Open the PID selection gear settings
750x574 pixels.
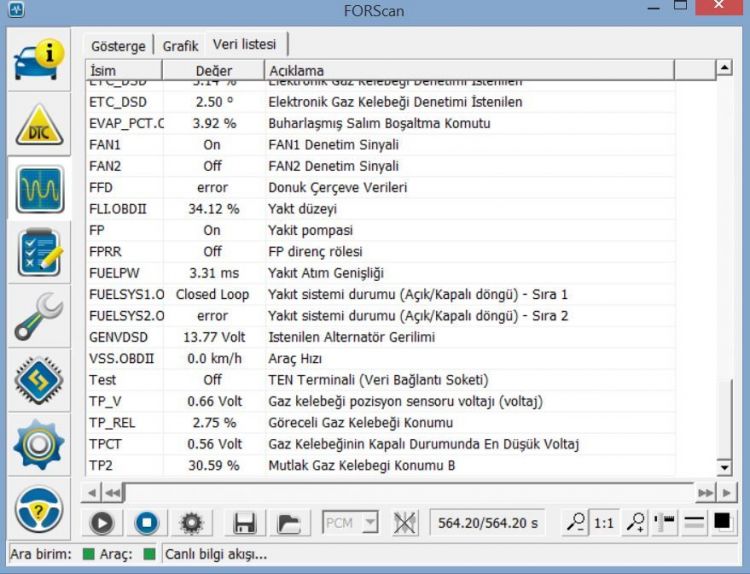[191, 523]
